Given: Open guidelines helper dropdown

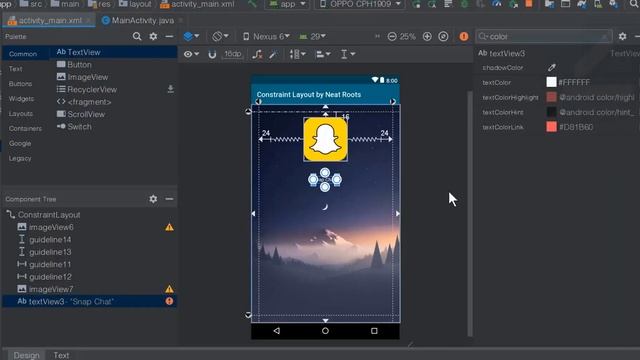Looking at the screenshot, I should tap(348, 54).
